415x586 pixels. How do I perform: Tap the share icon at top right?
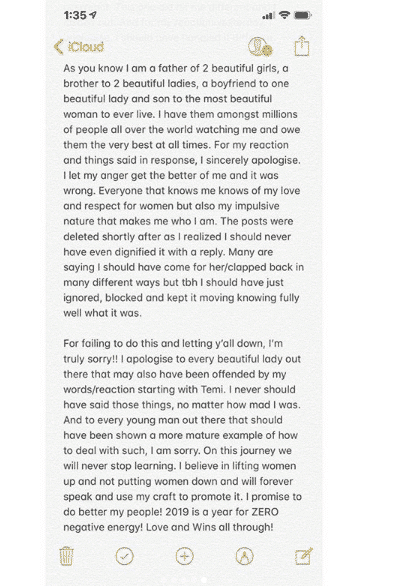click(x=302, y=46)
